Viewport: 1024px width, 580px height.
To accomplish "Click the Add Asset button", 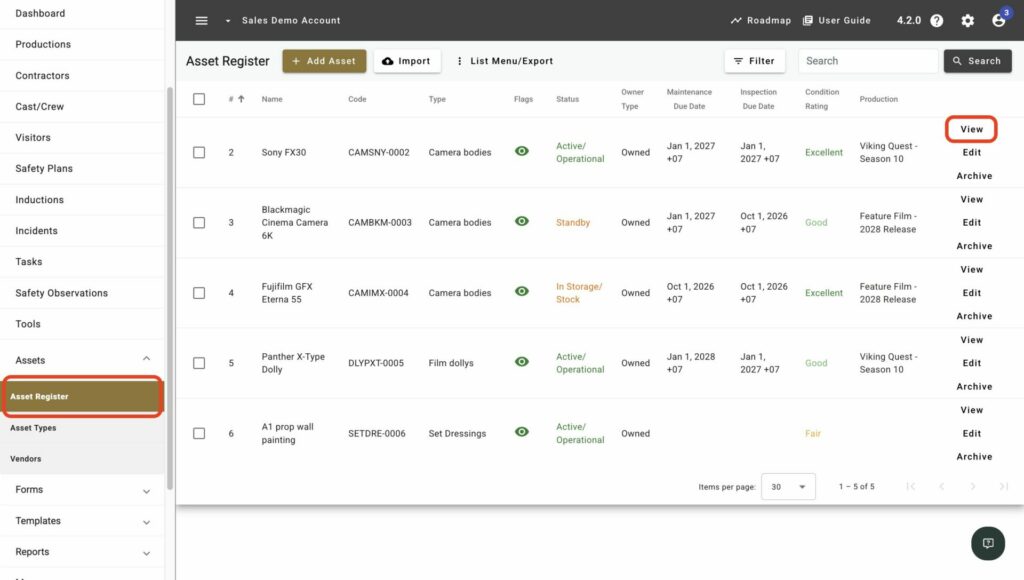I will pos(324,61).
